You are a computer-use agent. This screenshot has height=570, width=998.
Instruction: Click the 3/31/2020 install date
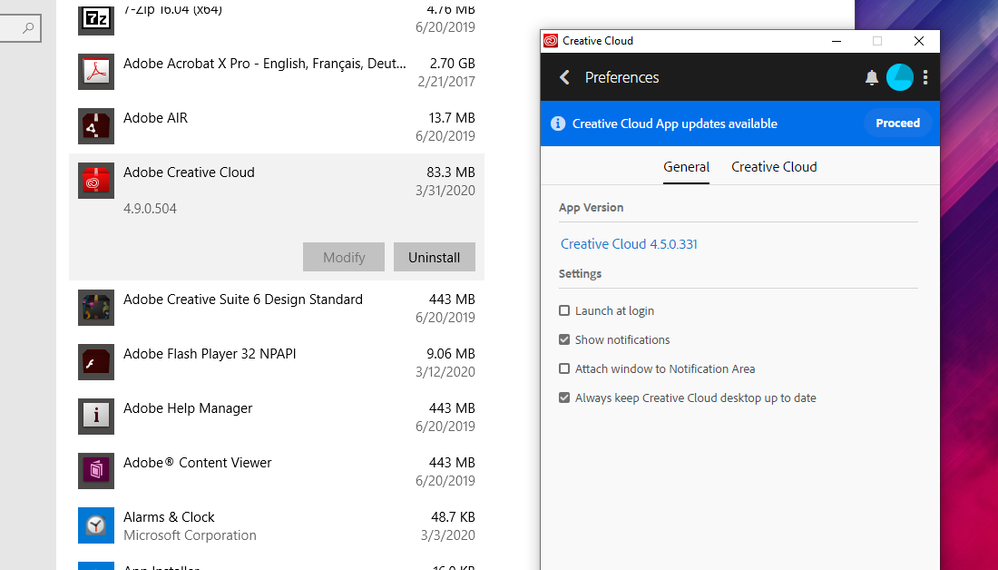(x=445, y=190)
